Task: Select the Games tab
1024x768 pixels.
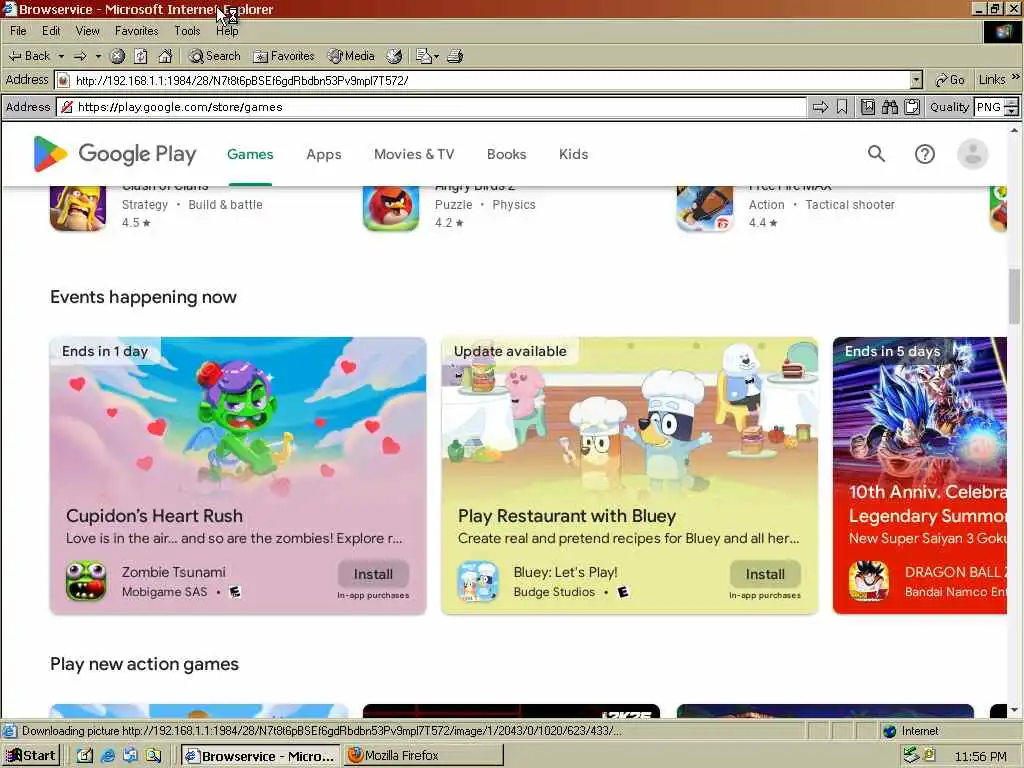Action: [250, 154]
